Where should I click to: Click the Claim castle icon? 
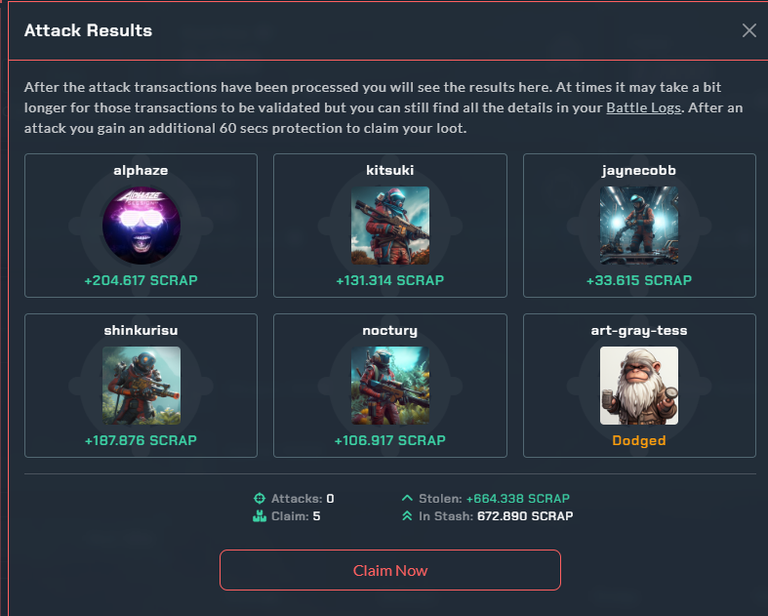coord(260,516)
